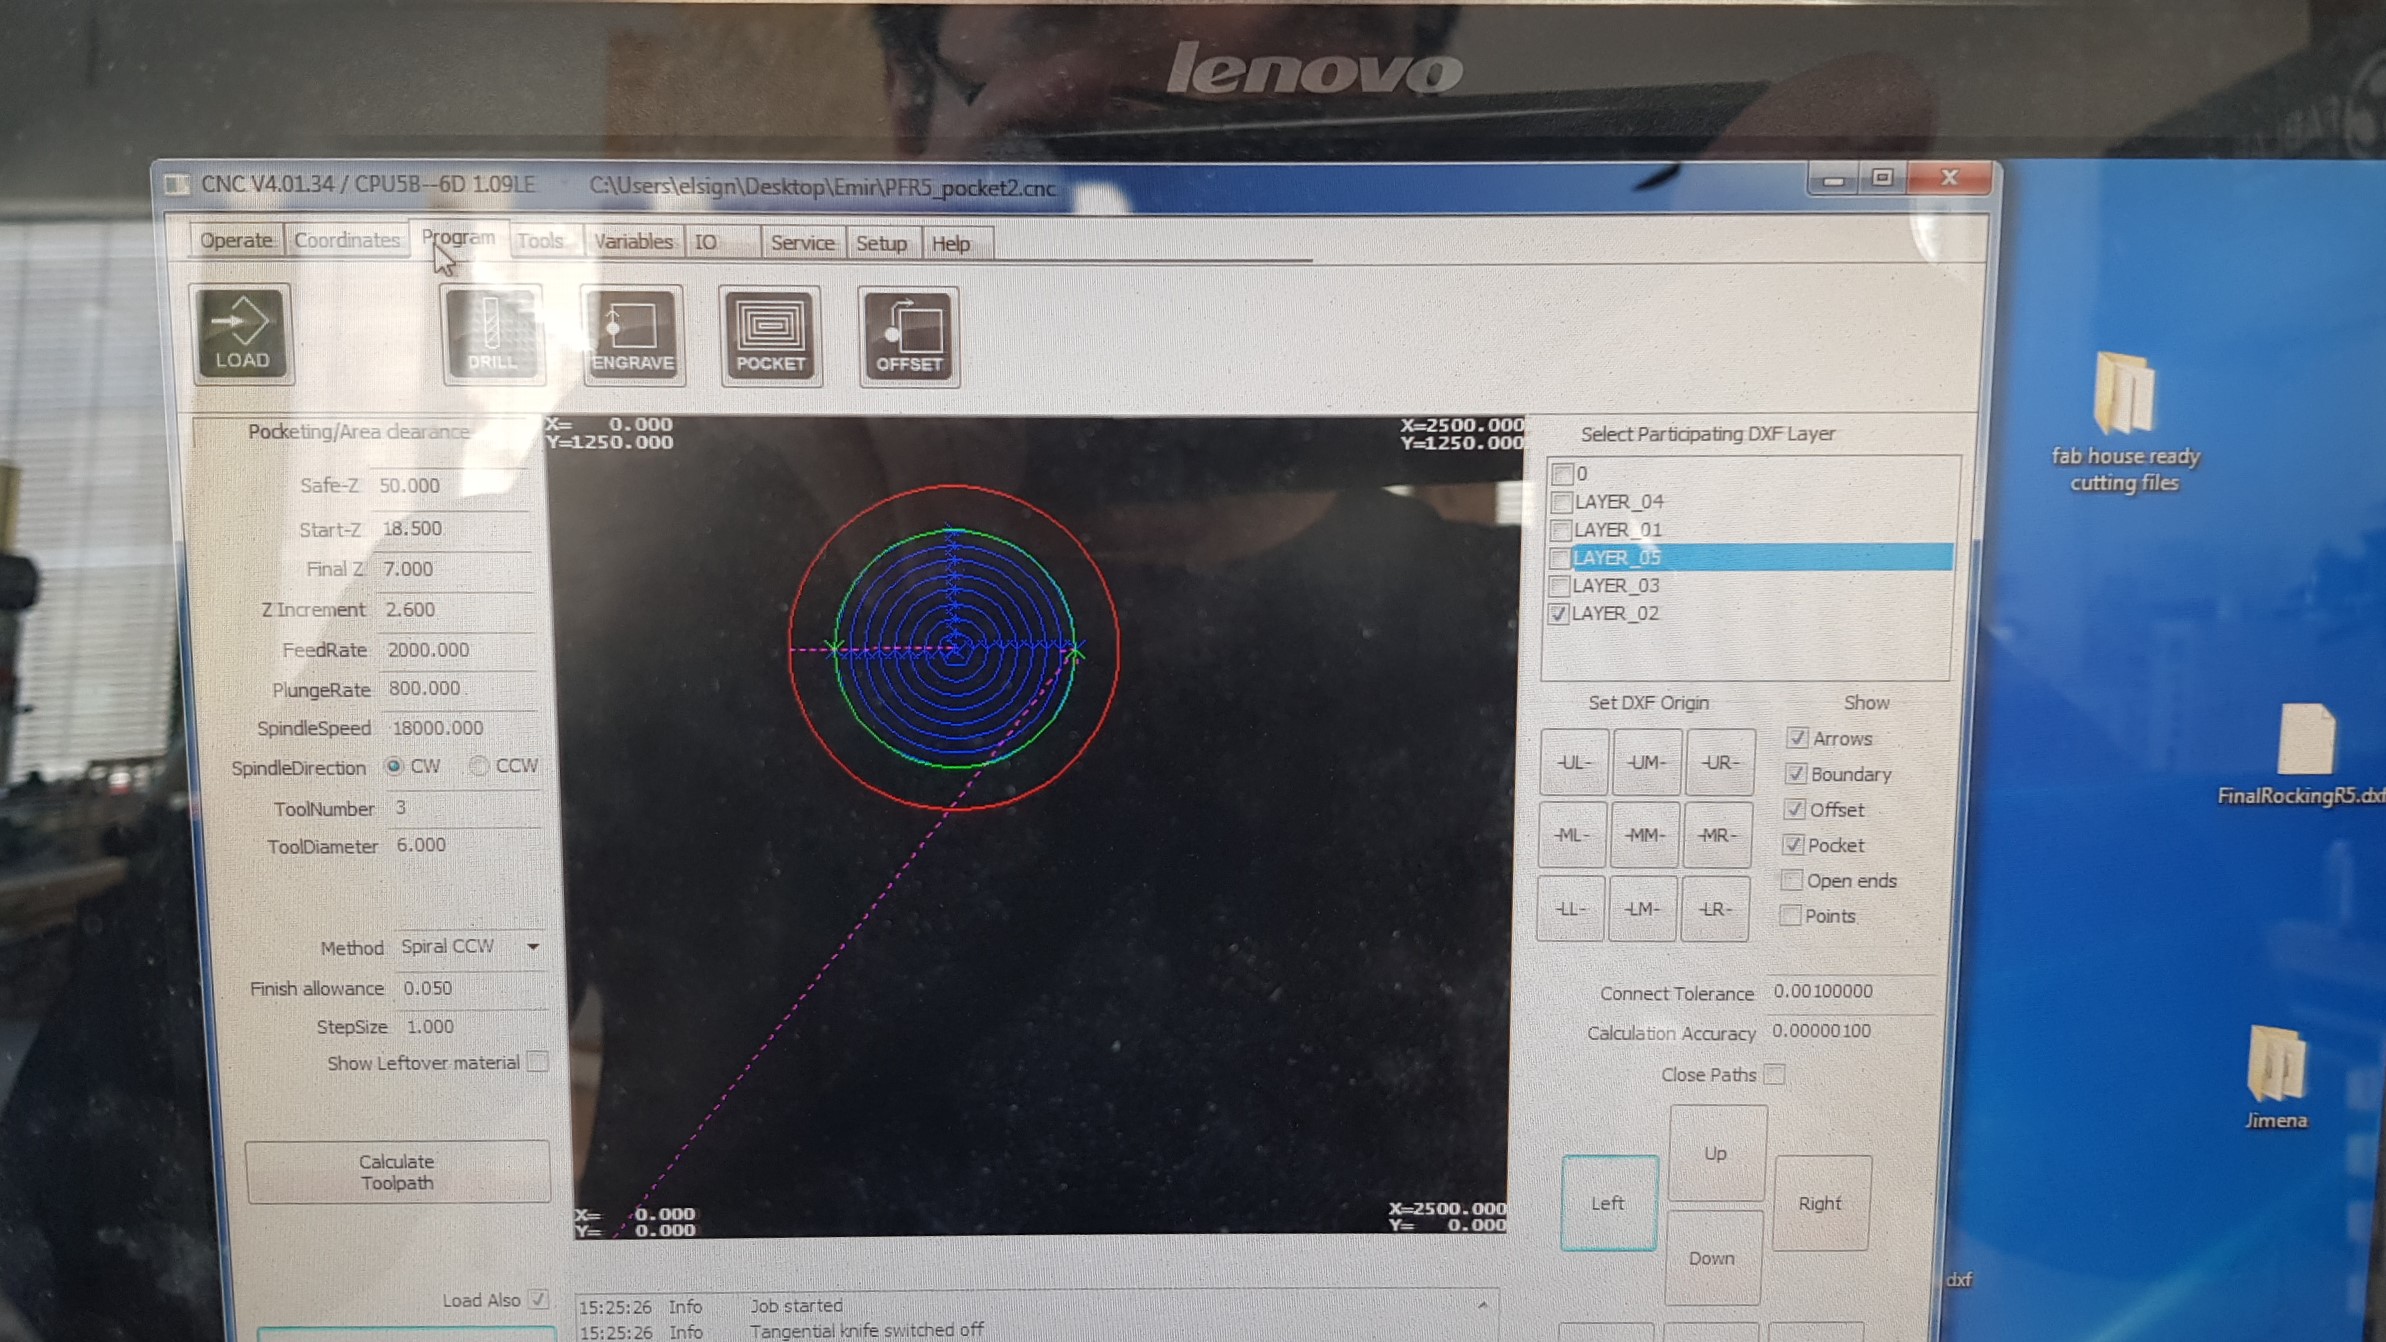Uncheck the Arrows show option

coord(1796,738)
